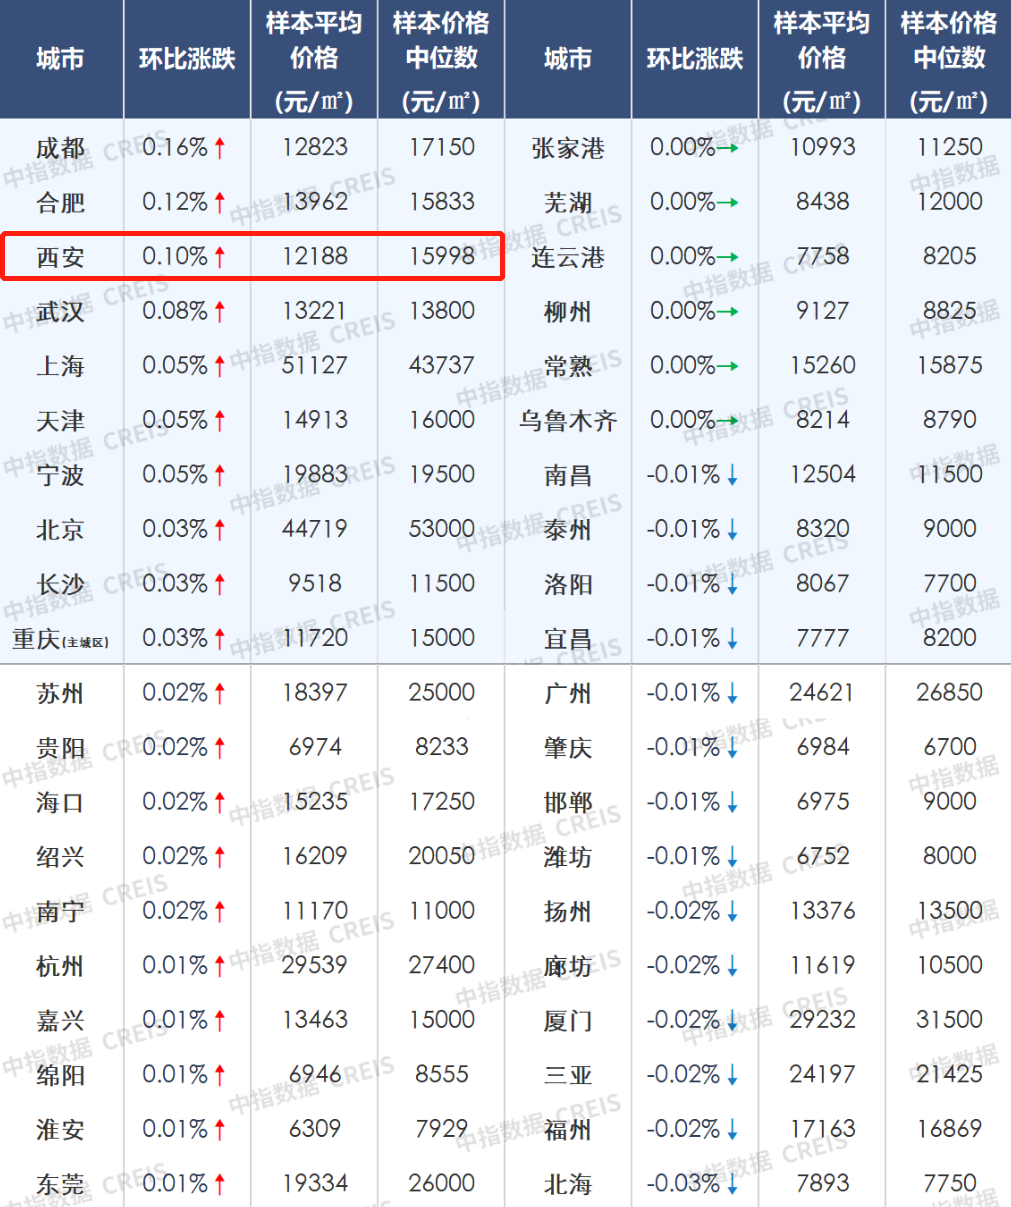1011x1207 pixels.
Task: Click the red up arrow in 成都 row
Action: pos(220,148)
